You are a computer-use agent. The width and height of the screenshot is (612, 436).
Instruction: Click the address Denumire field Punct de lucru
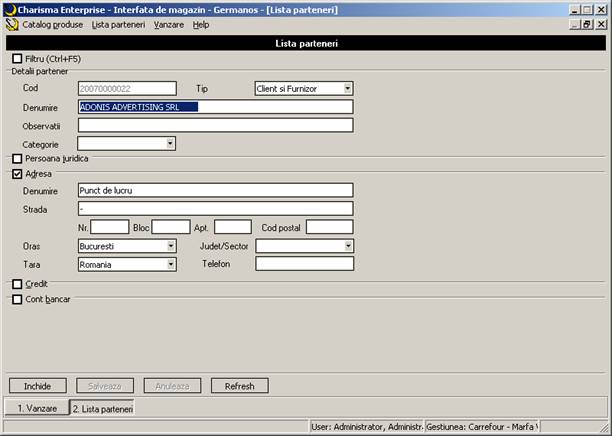pyautogui.click(x=215, y=190)
